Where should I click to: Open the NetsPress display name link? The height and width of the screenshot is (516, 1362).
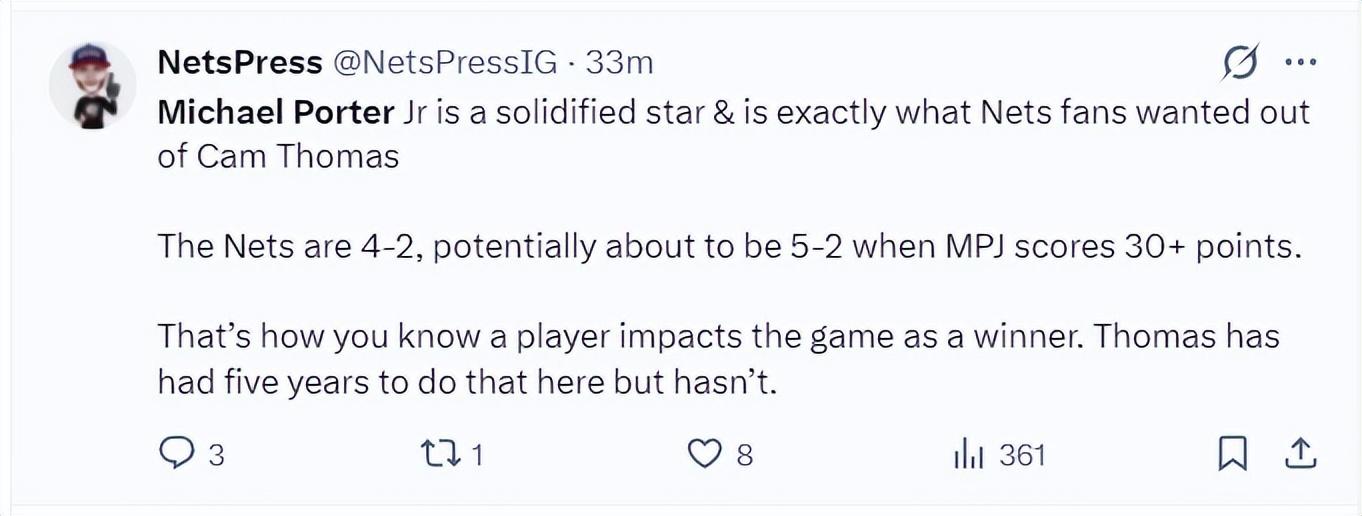tap(240, 63)
